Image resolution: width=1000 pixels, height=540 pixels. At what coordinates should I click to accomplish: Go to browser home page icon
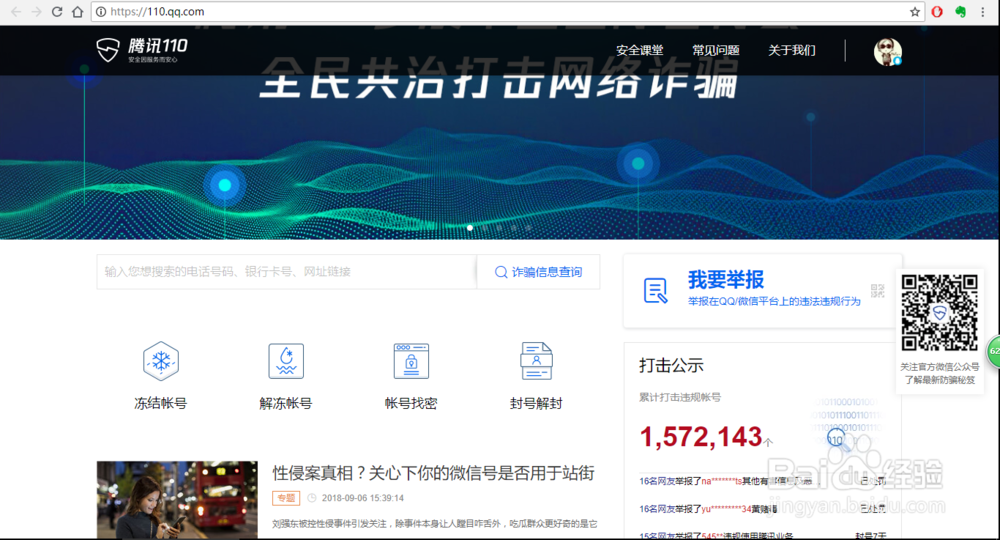[77, 11]
